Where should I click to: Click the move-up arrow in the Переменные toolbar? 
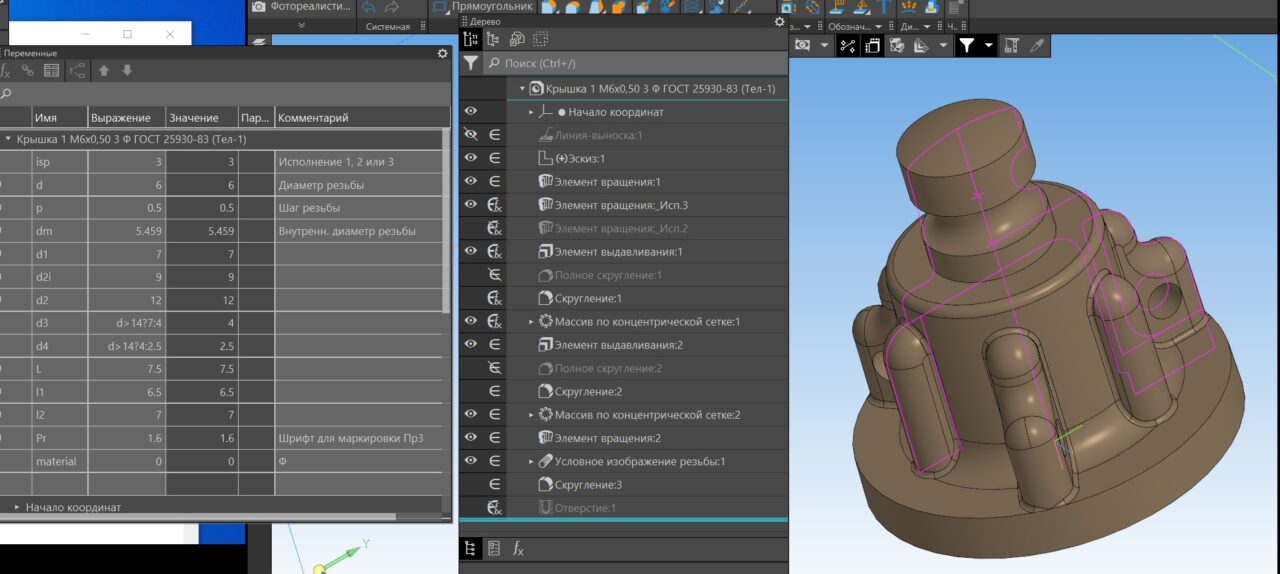point(103,71)
